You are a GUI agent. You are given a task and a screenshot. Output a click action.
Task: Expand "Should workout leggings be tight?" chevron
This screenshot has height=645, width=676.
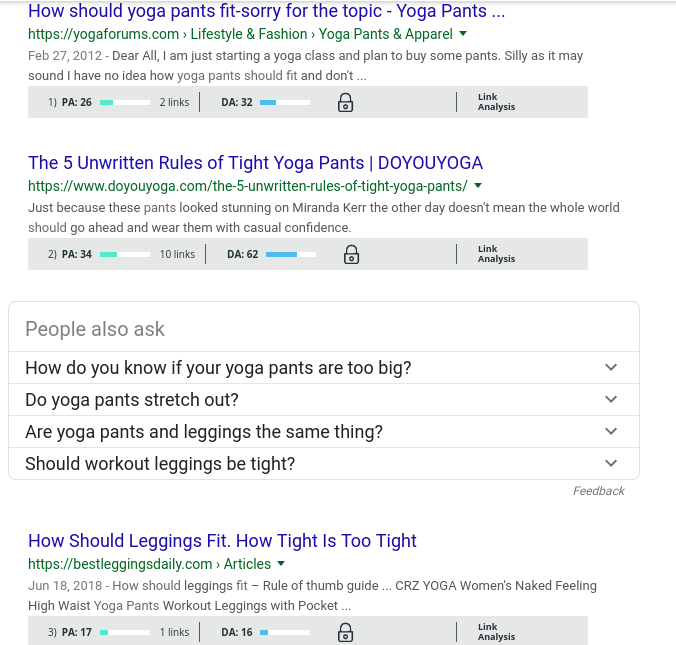(x=611, y=463)
